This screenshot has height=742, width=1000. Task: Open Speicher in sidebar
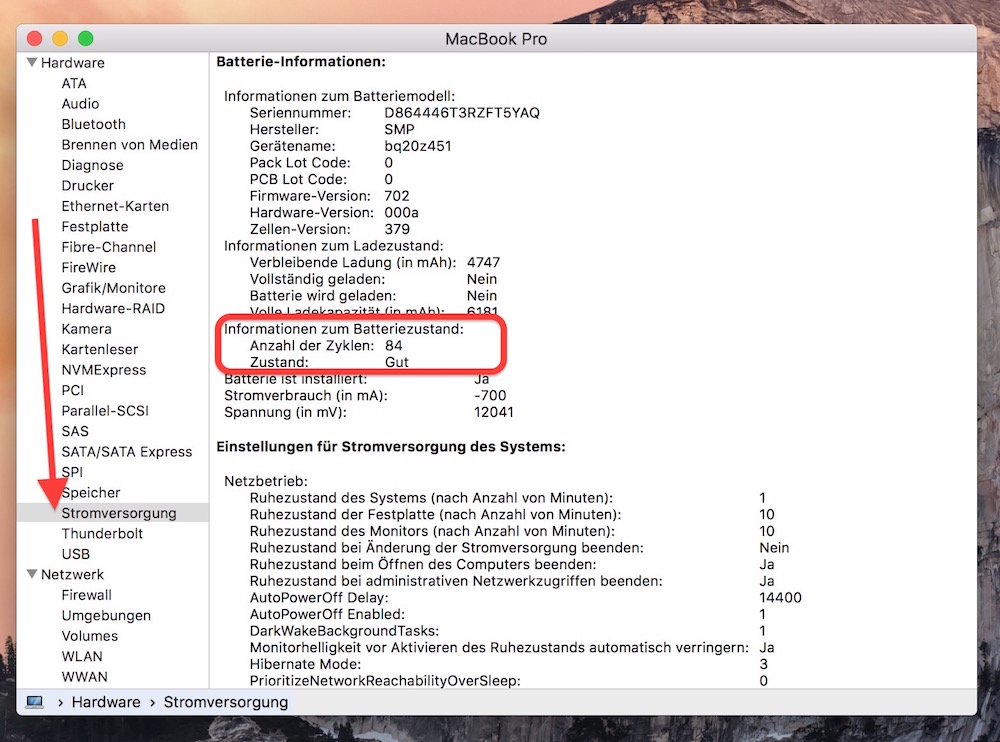click(91, 493)
